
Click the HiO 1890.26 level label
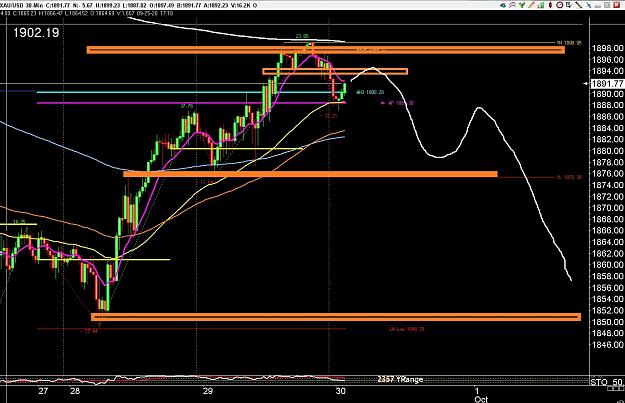[x=370, y=92]
